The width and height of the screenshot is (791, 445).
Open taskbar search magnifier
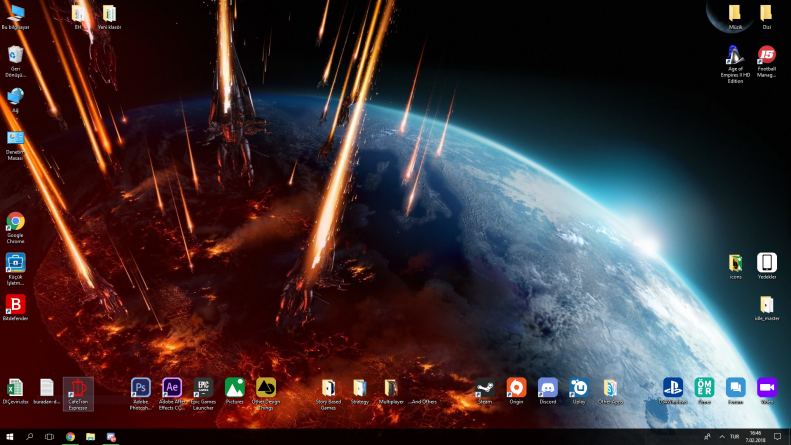click(29, 436)
